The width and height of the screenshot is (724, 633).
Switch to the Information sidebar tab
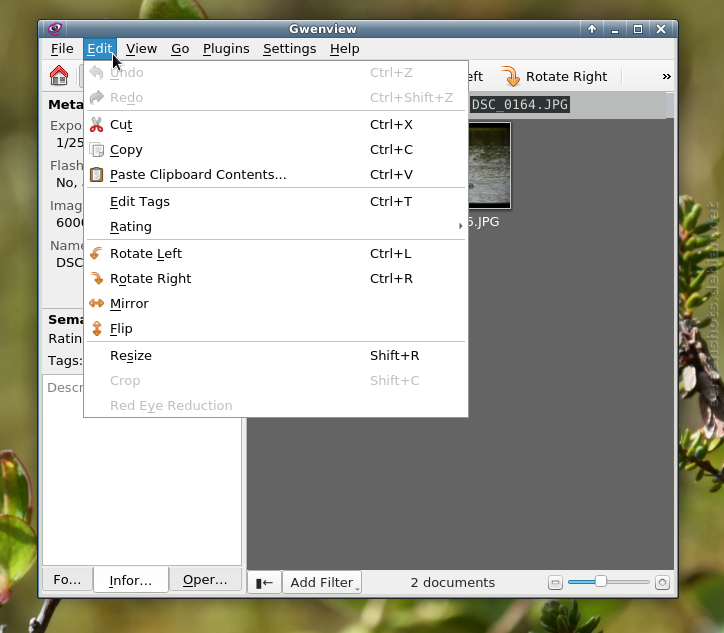pos(131,580)
